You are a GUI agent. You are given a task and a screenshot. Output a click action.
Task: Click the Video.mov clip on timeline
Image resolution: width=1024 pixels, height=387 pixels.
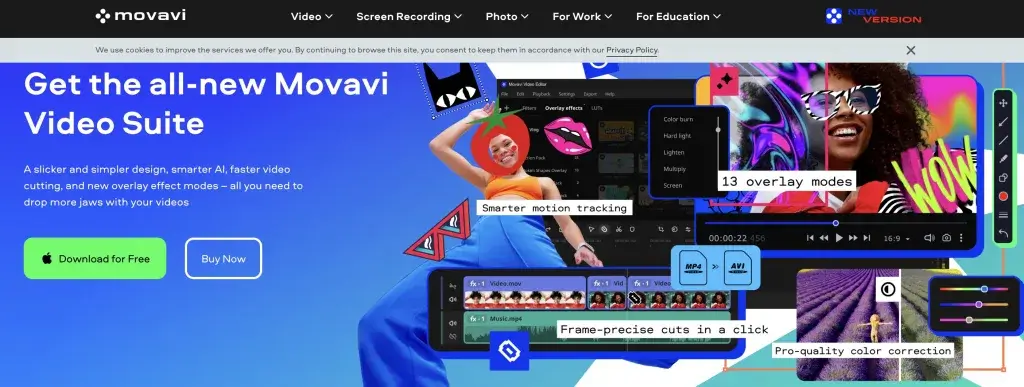525,292
